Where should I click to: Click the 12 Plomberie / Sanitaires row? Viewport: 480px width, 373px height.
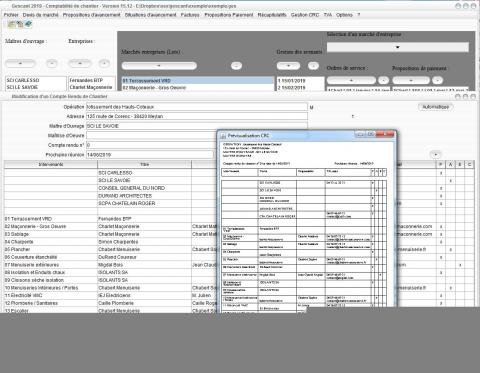point(51,303)
